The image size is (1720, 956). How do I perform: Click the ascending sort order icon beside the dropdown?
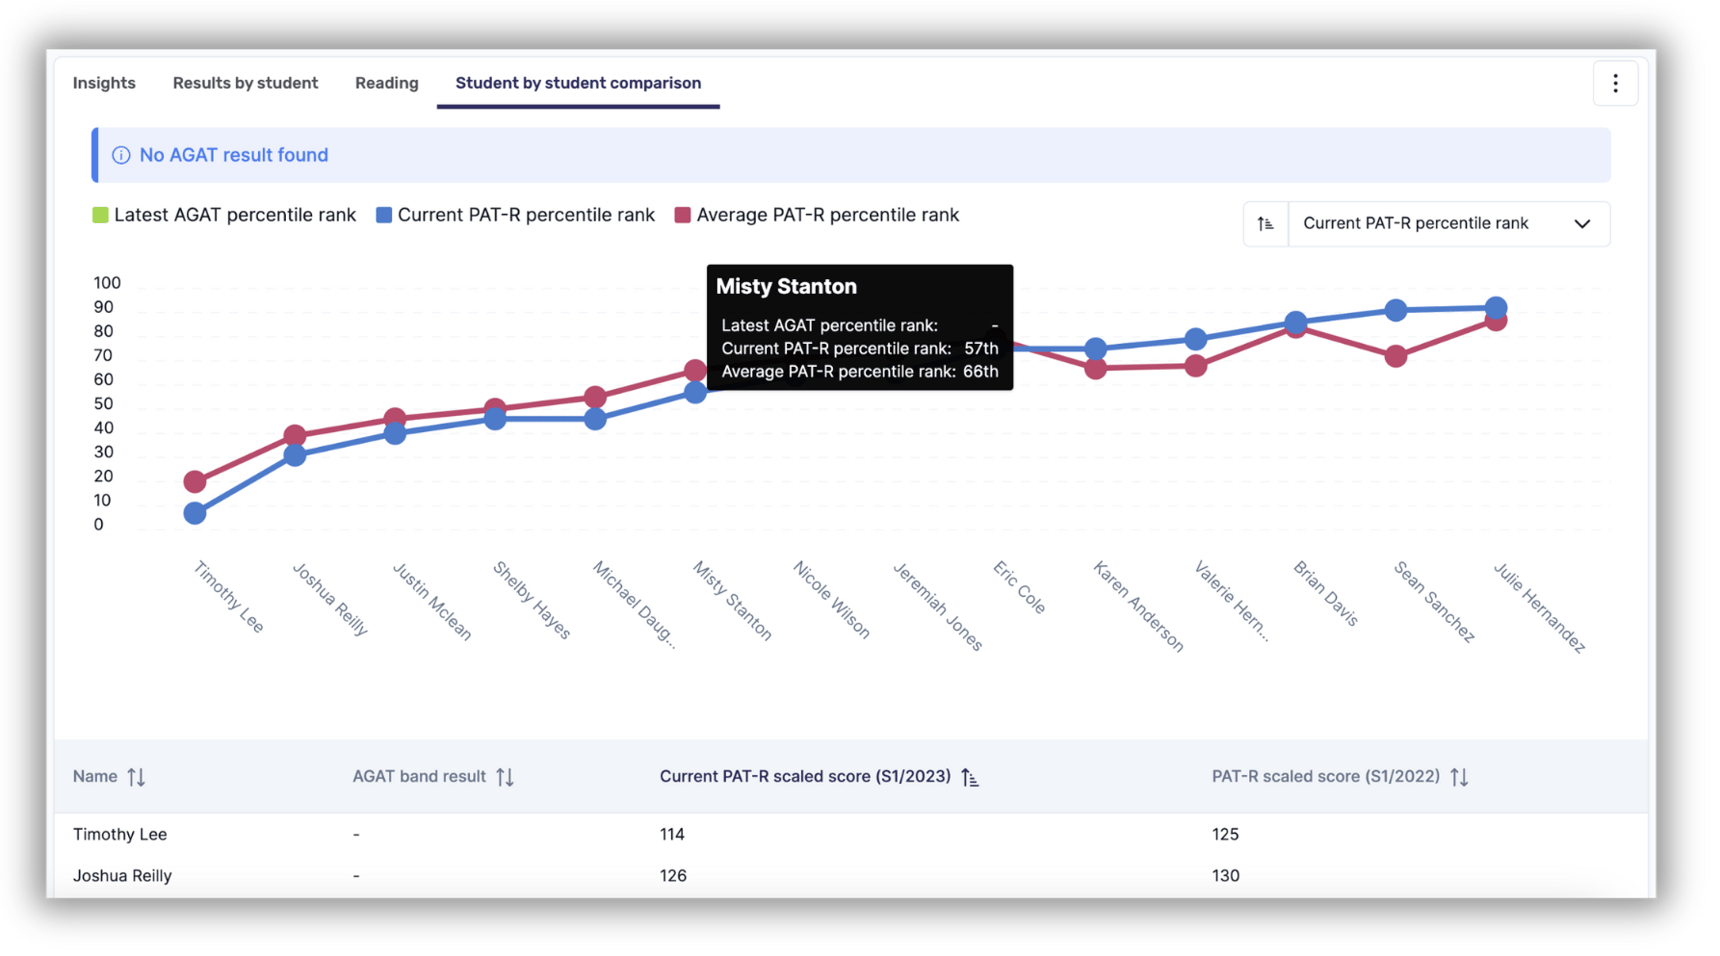(1265, 223)
